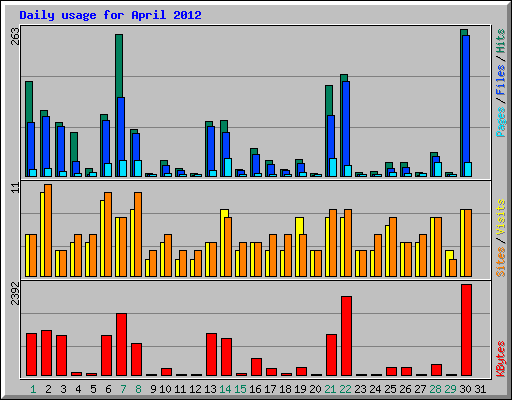This screenshot has height=400, width=512.
Task: Click the blue "Files" legend label
Action: (501, 79)
